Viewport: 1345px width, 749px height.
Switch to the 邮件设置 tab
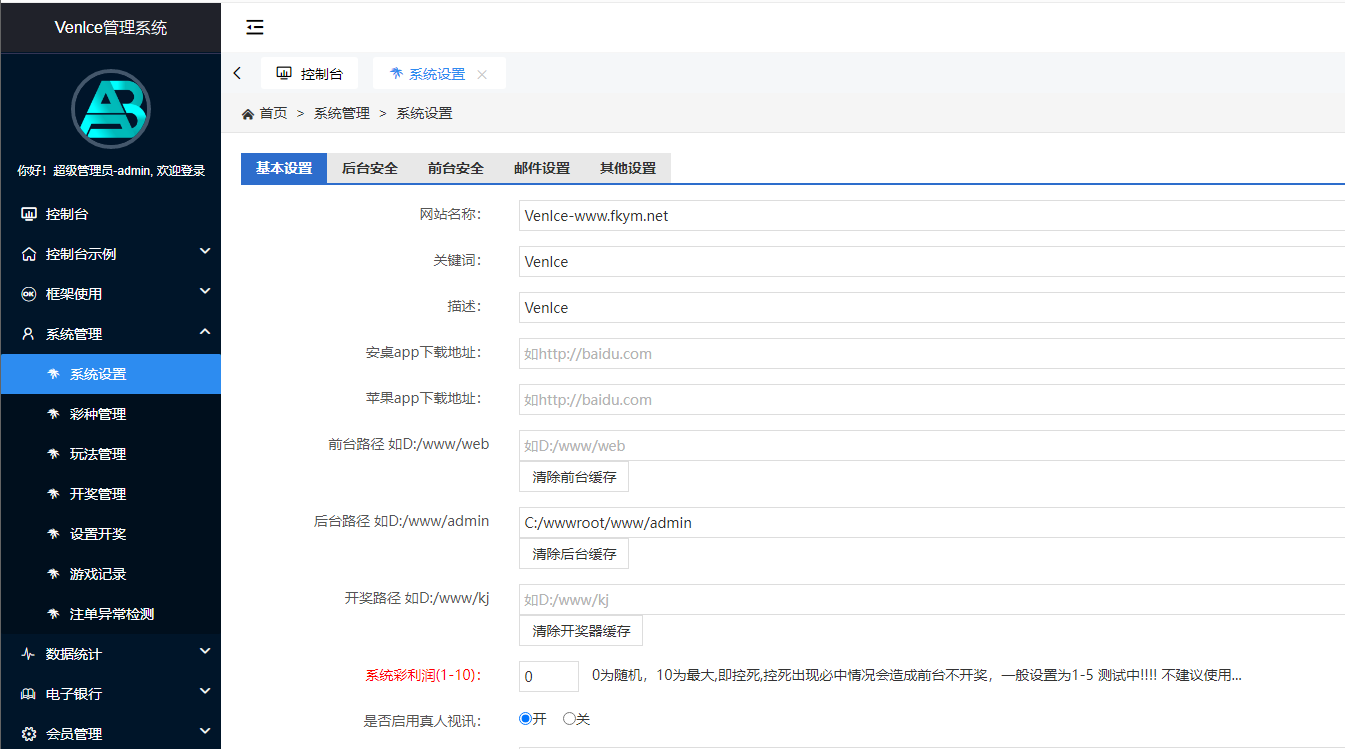[x=541, y=168]
